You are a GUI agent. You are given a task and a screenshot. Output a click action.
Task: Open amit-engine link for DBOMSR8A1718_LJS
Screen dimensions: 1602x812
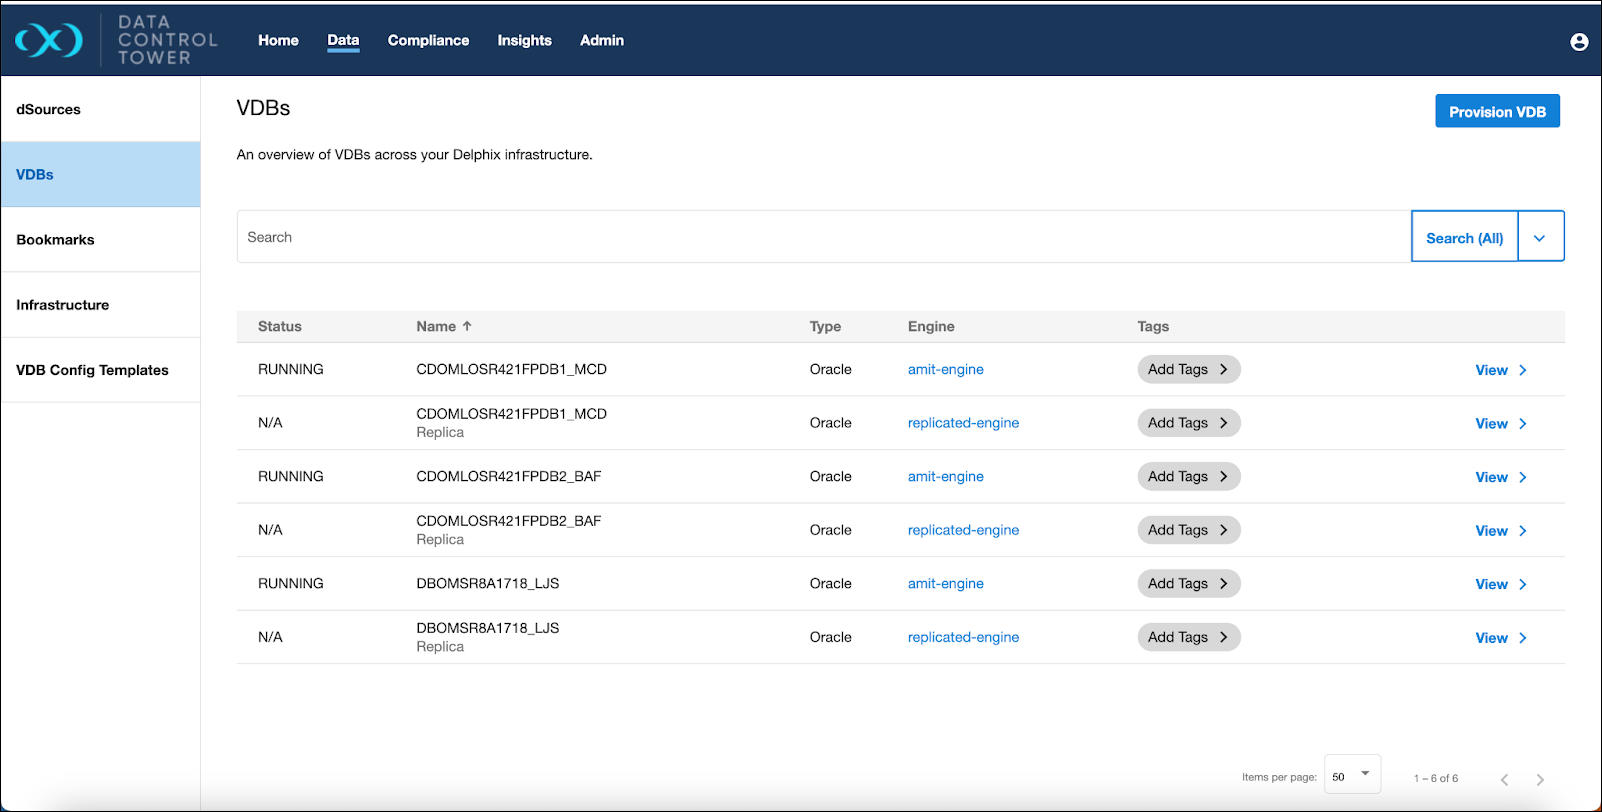tap(945, 584)
